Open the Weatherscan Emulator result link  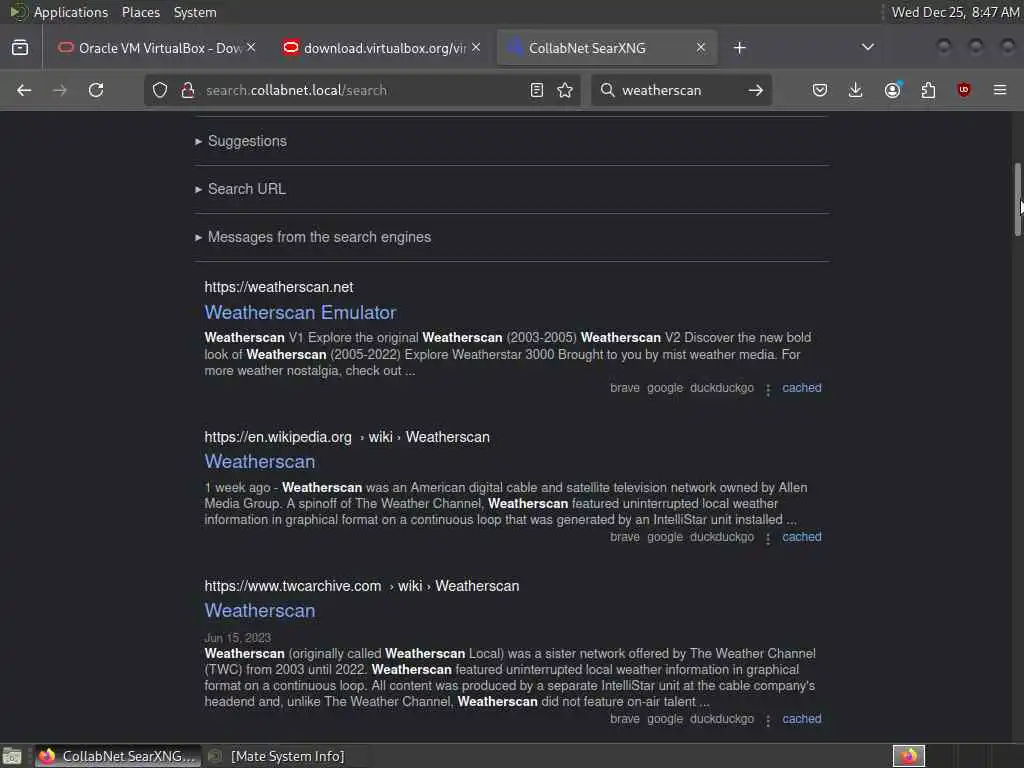pos(300,312)
